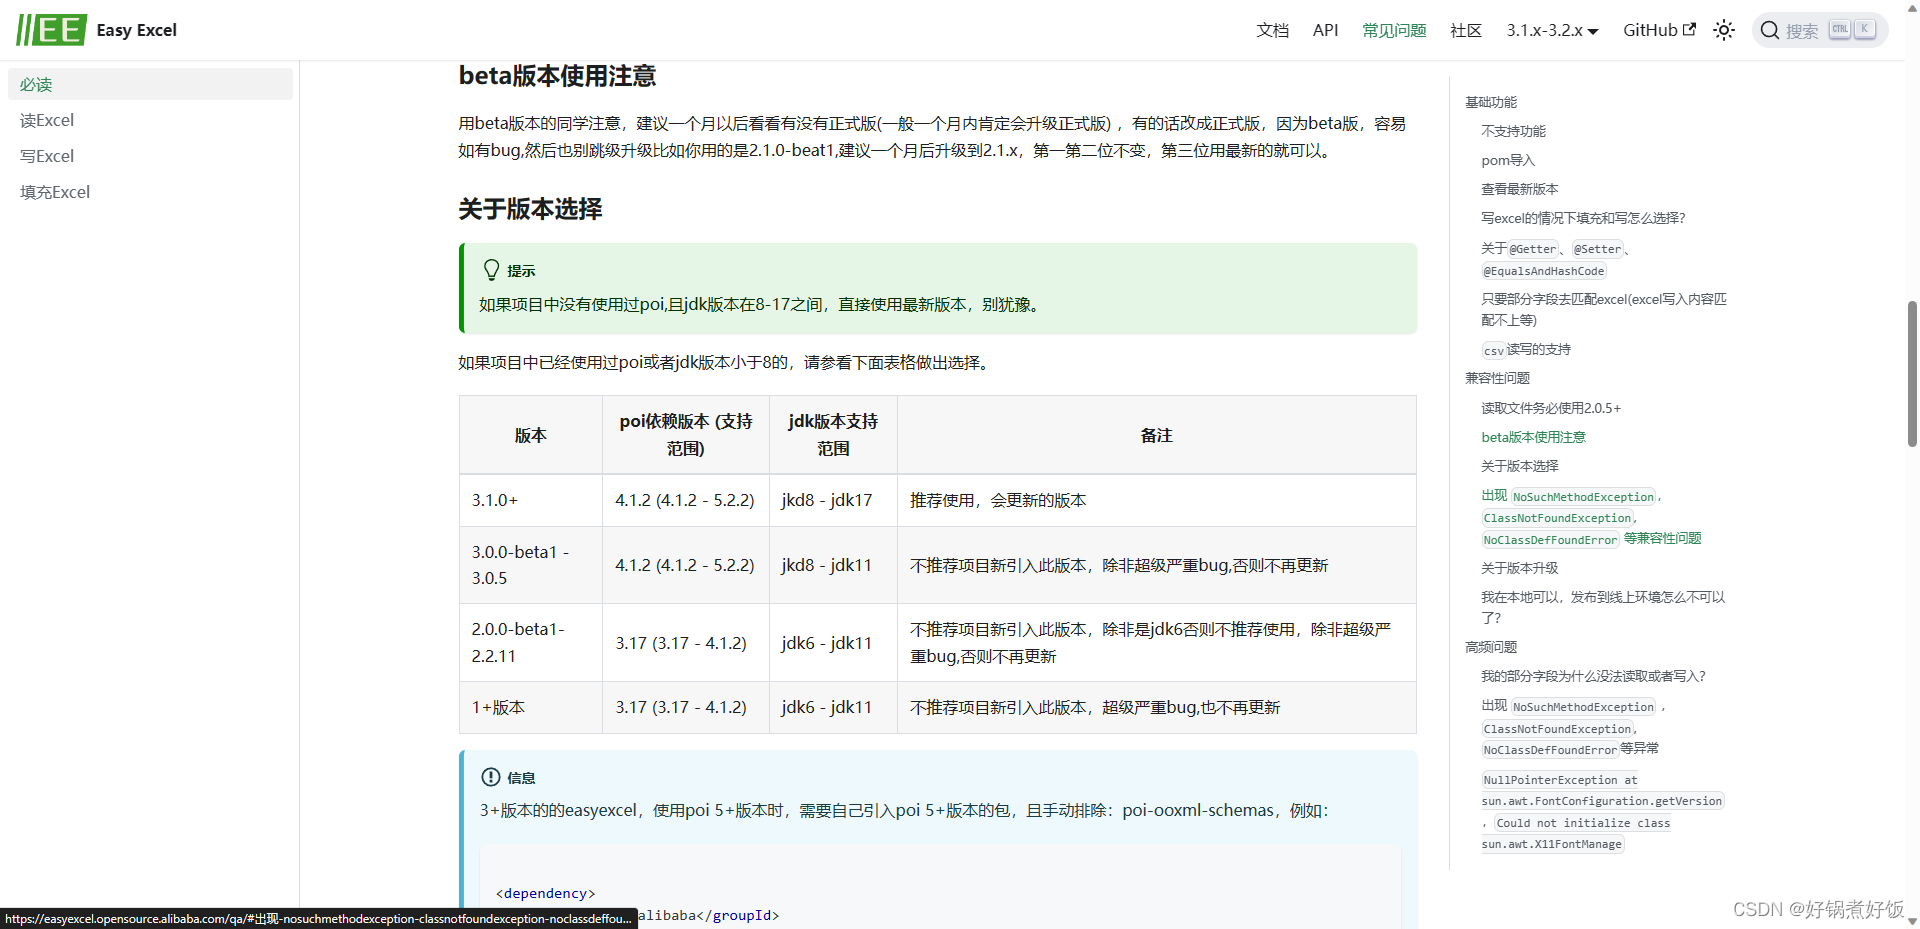Viewport: 1920px width, 929px height.
Task: Open GitHub via the external-link icon
Action: (1689, 29)
